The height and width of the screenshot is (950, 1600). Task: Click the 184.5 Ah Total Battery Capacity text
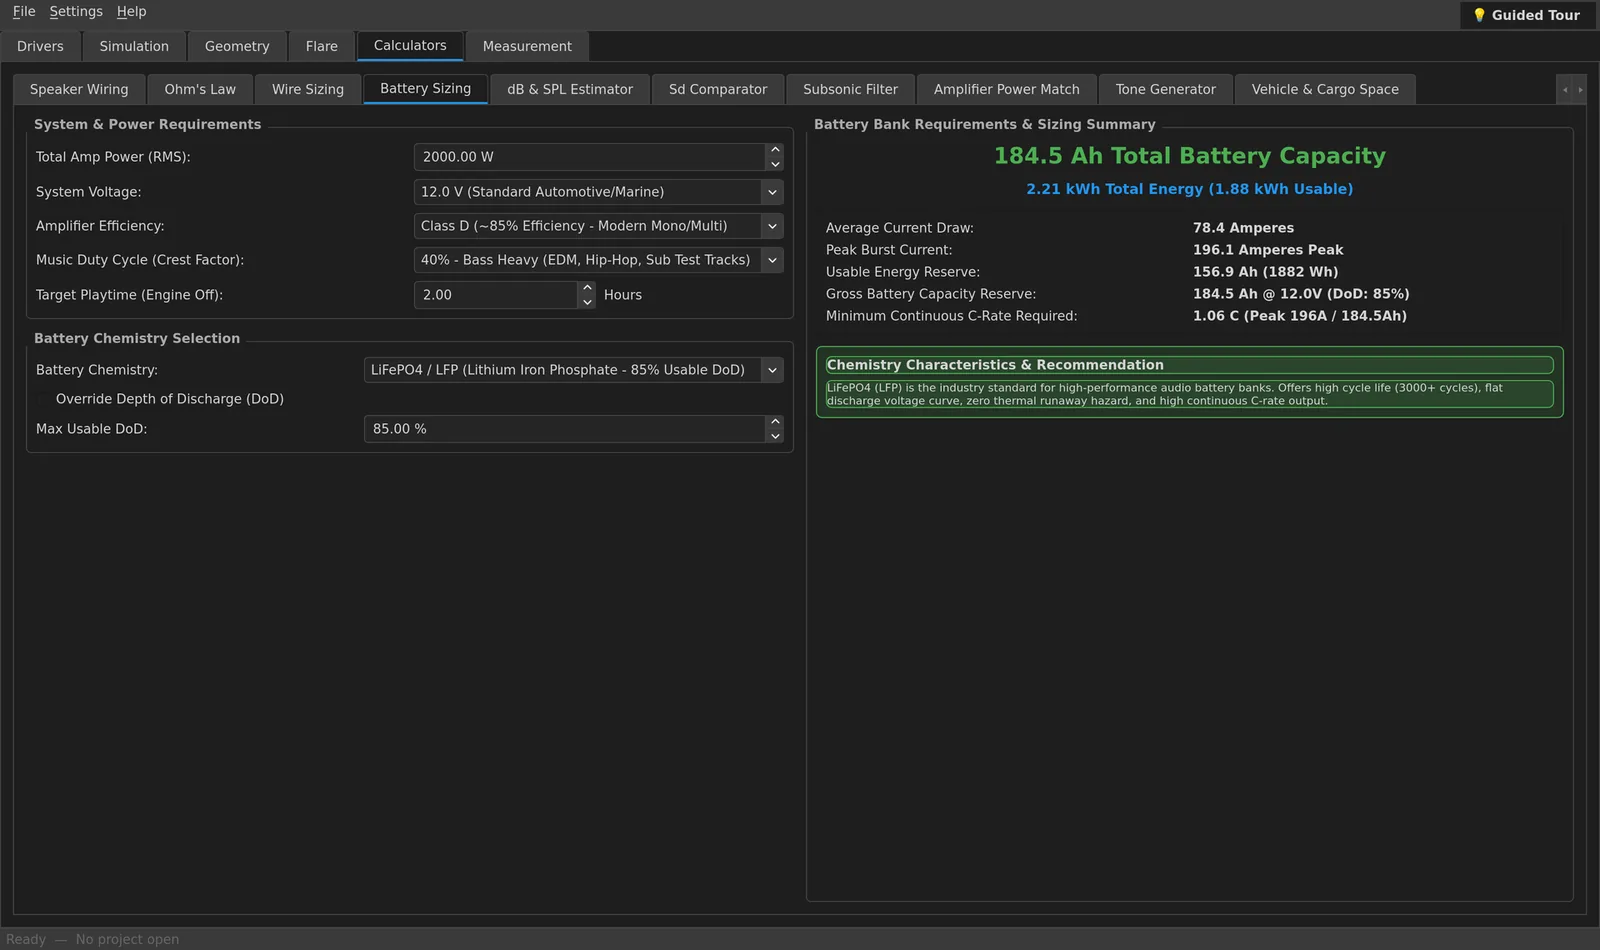[1190, 156]
